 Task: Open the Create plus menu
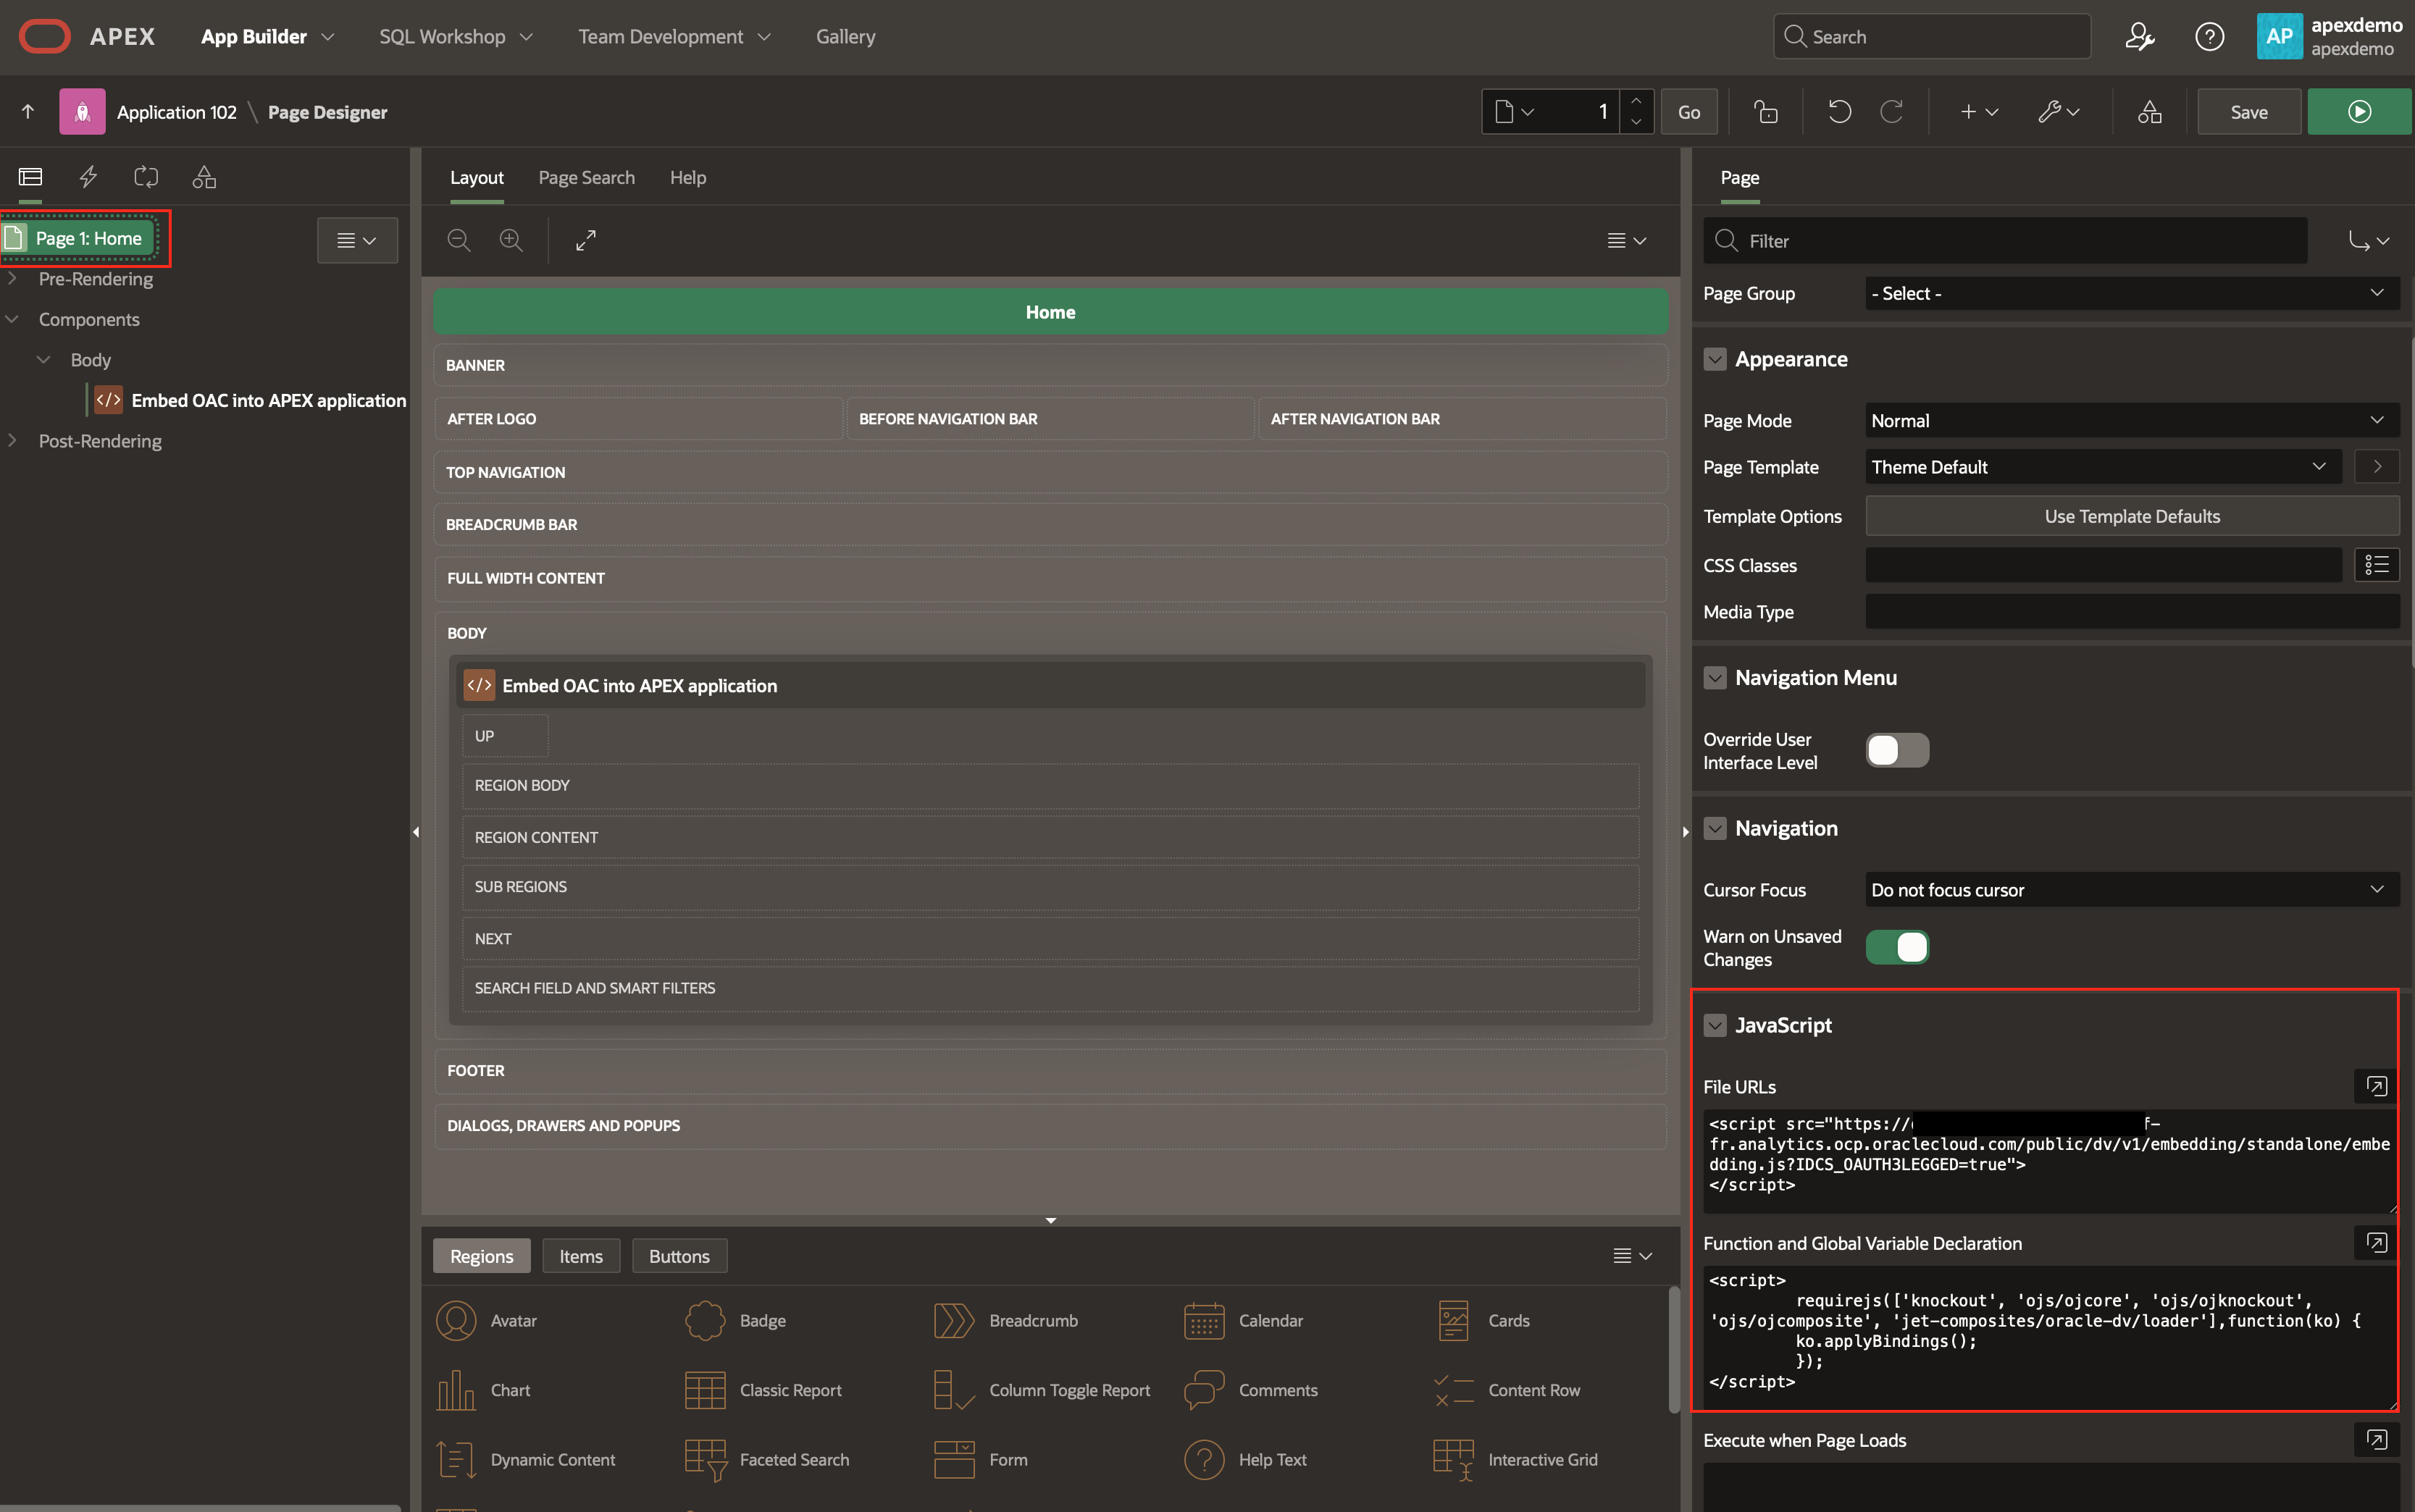tap(1978, 111)
